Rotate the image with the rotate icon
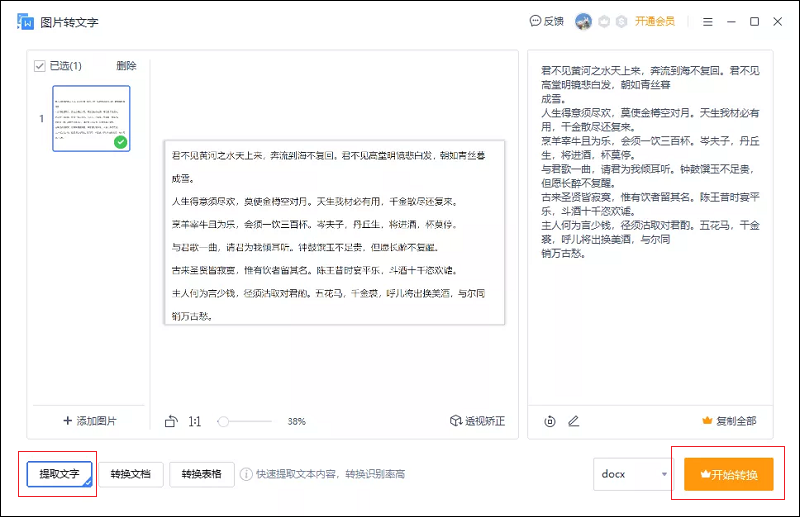Screen dimensions: 800x518 (x=171, y=421)
